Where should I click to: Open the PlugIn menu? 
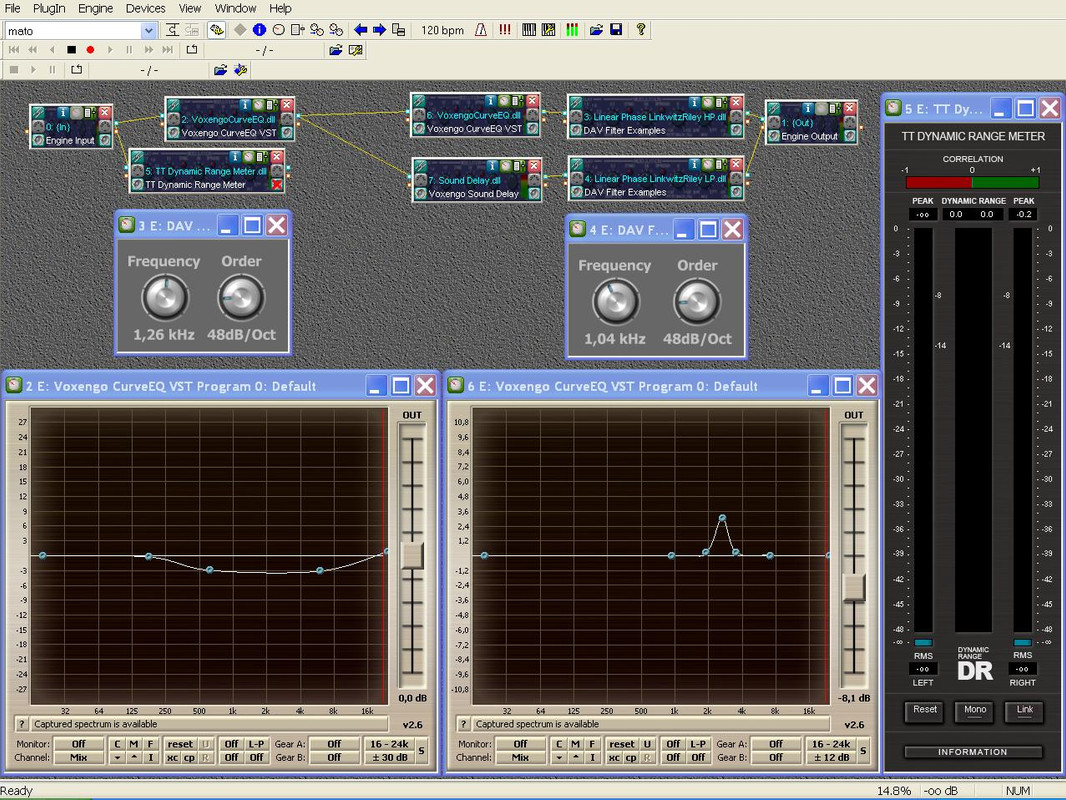[50, 8]
